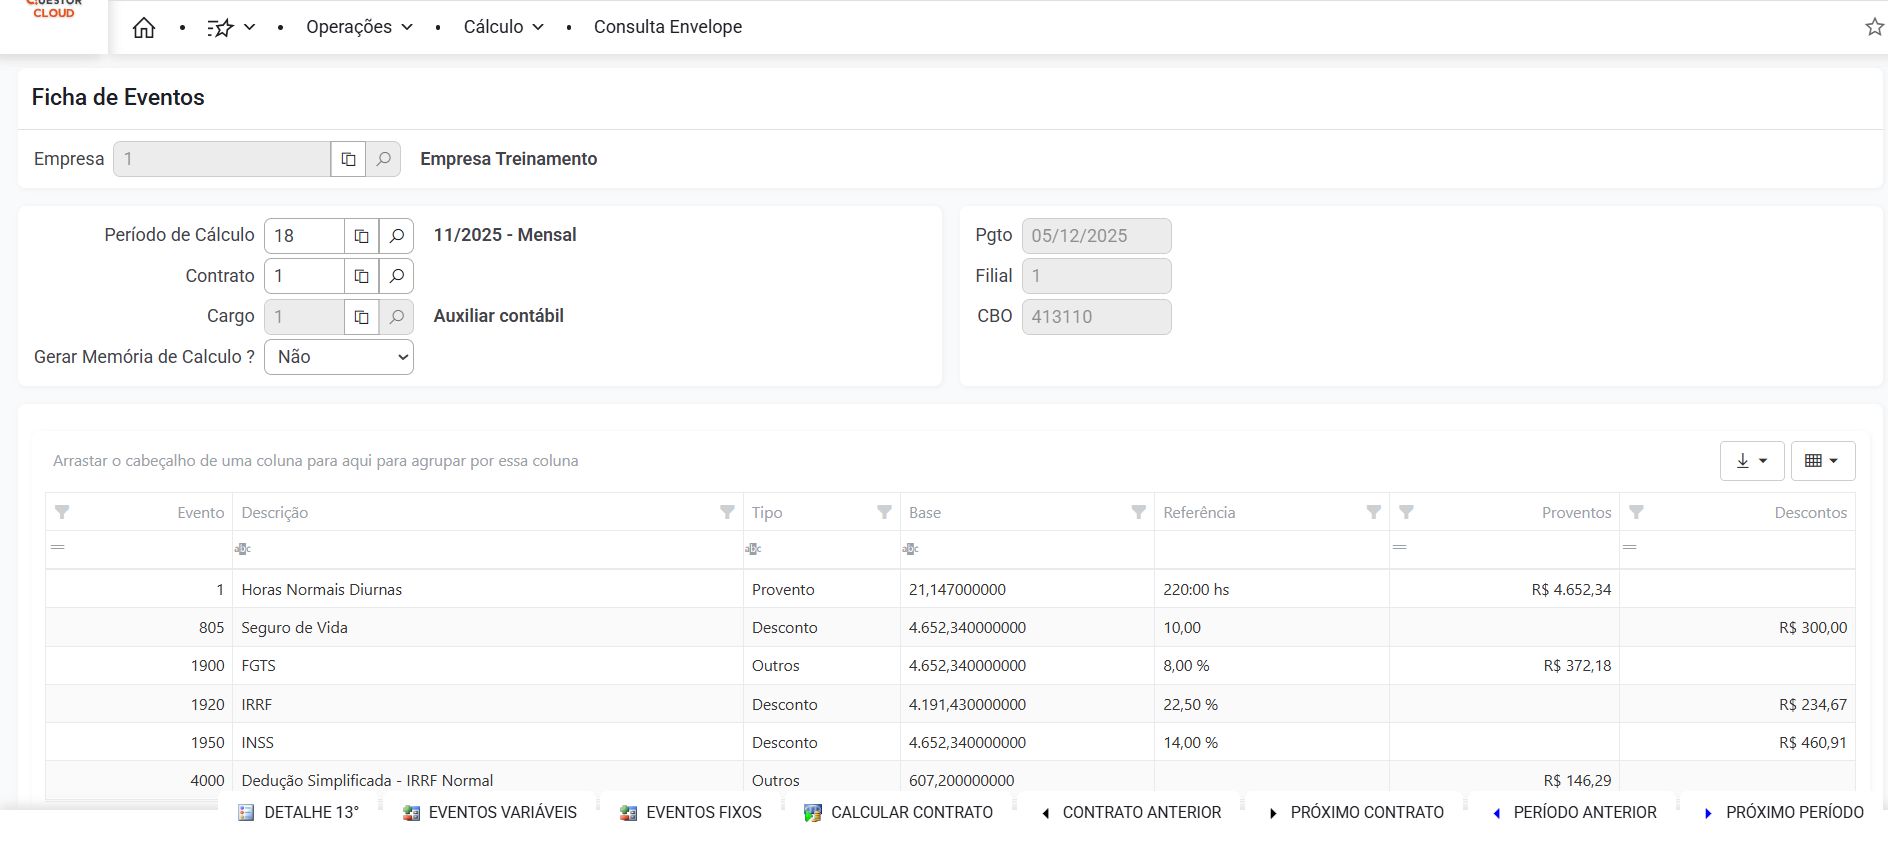Viewport: 1888px width, 842px height.
Task: Open Consulta Envelope
Action: pyautogui.click(x=667, y=27)
